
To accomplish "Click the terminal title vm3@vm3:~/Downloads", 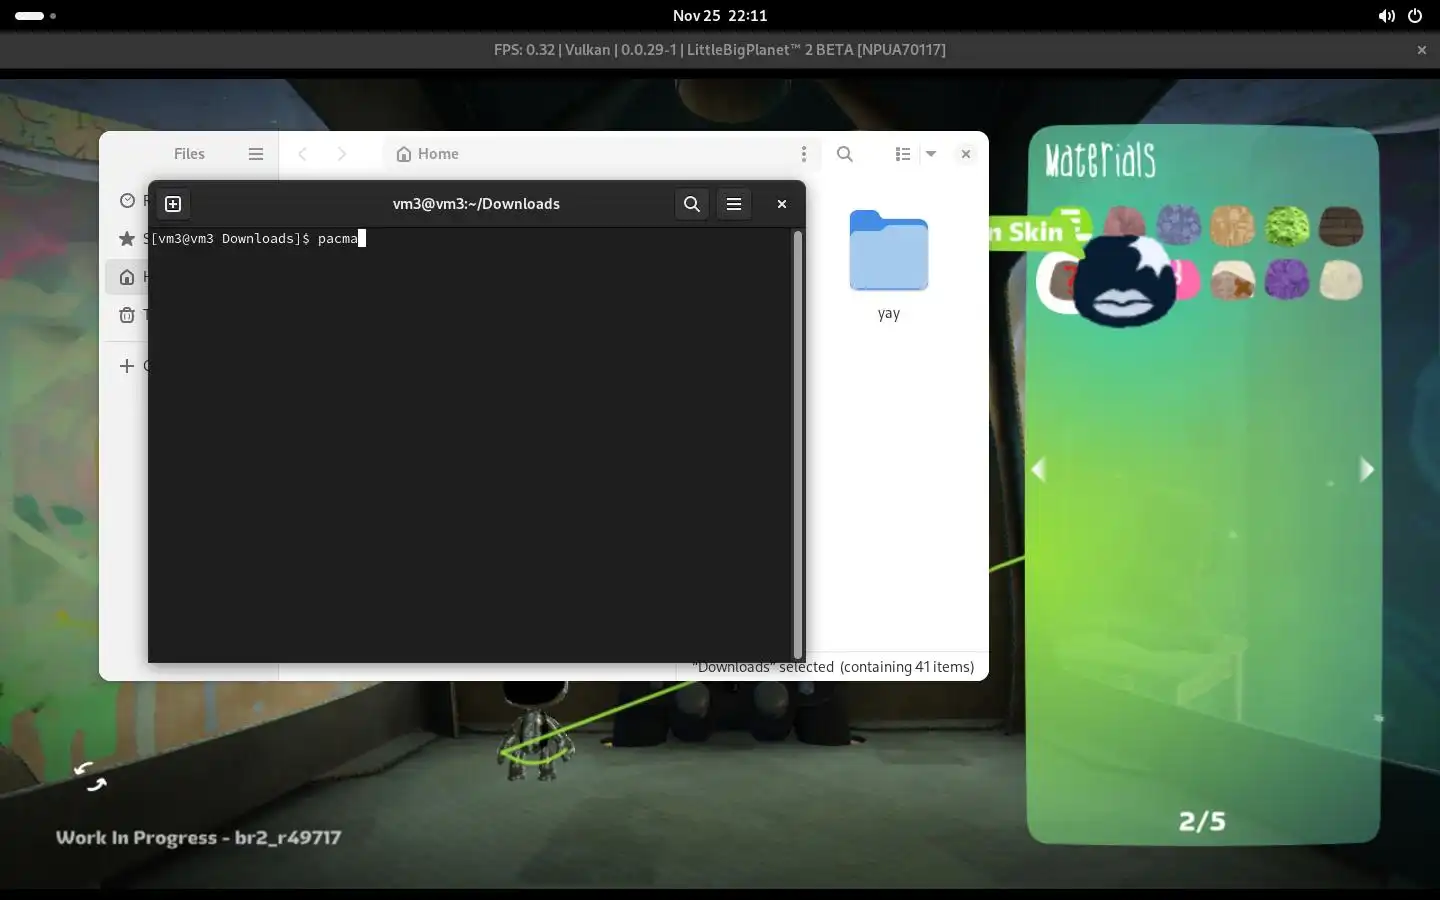I will [x=476, y=204].
